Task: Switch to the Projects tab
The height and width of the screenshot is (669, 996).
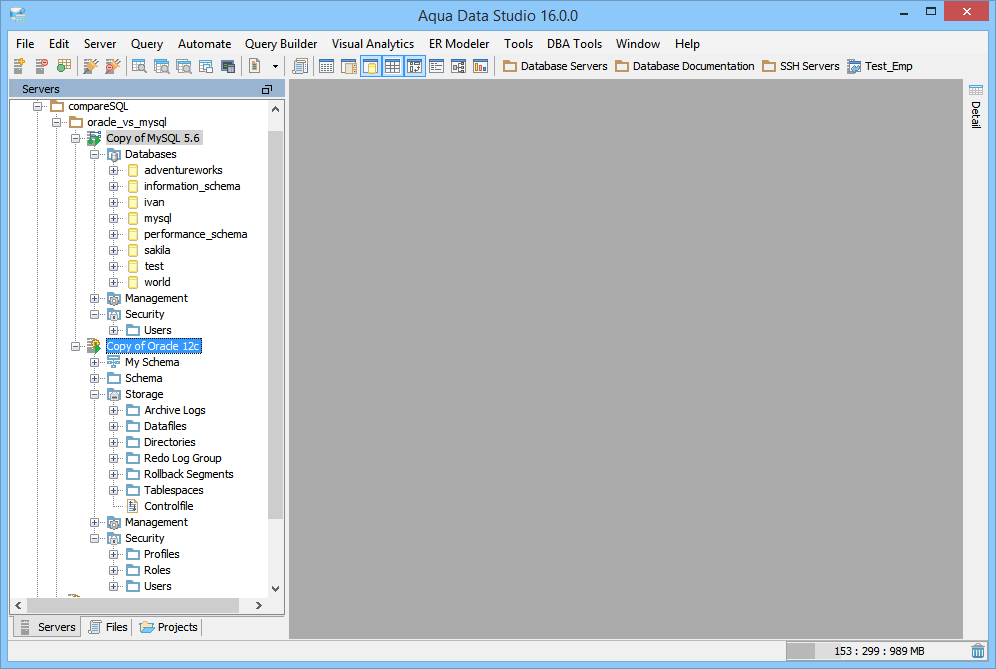Action: coord(168,627)
